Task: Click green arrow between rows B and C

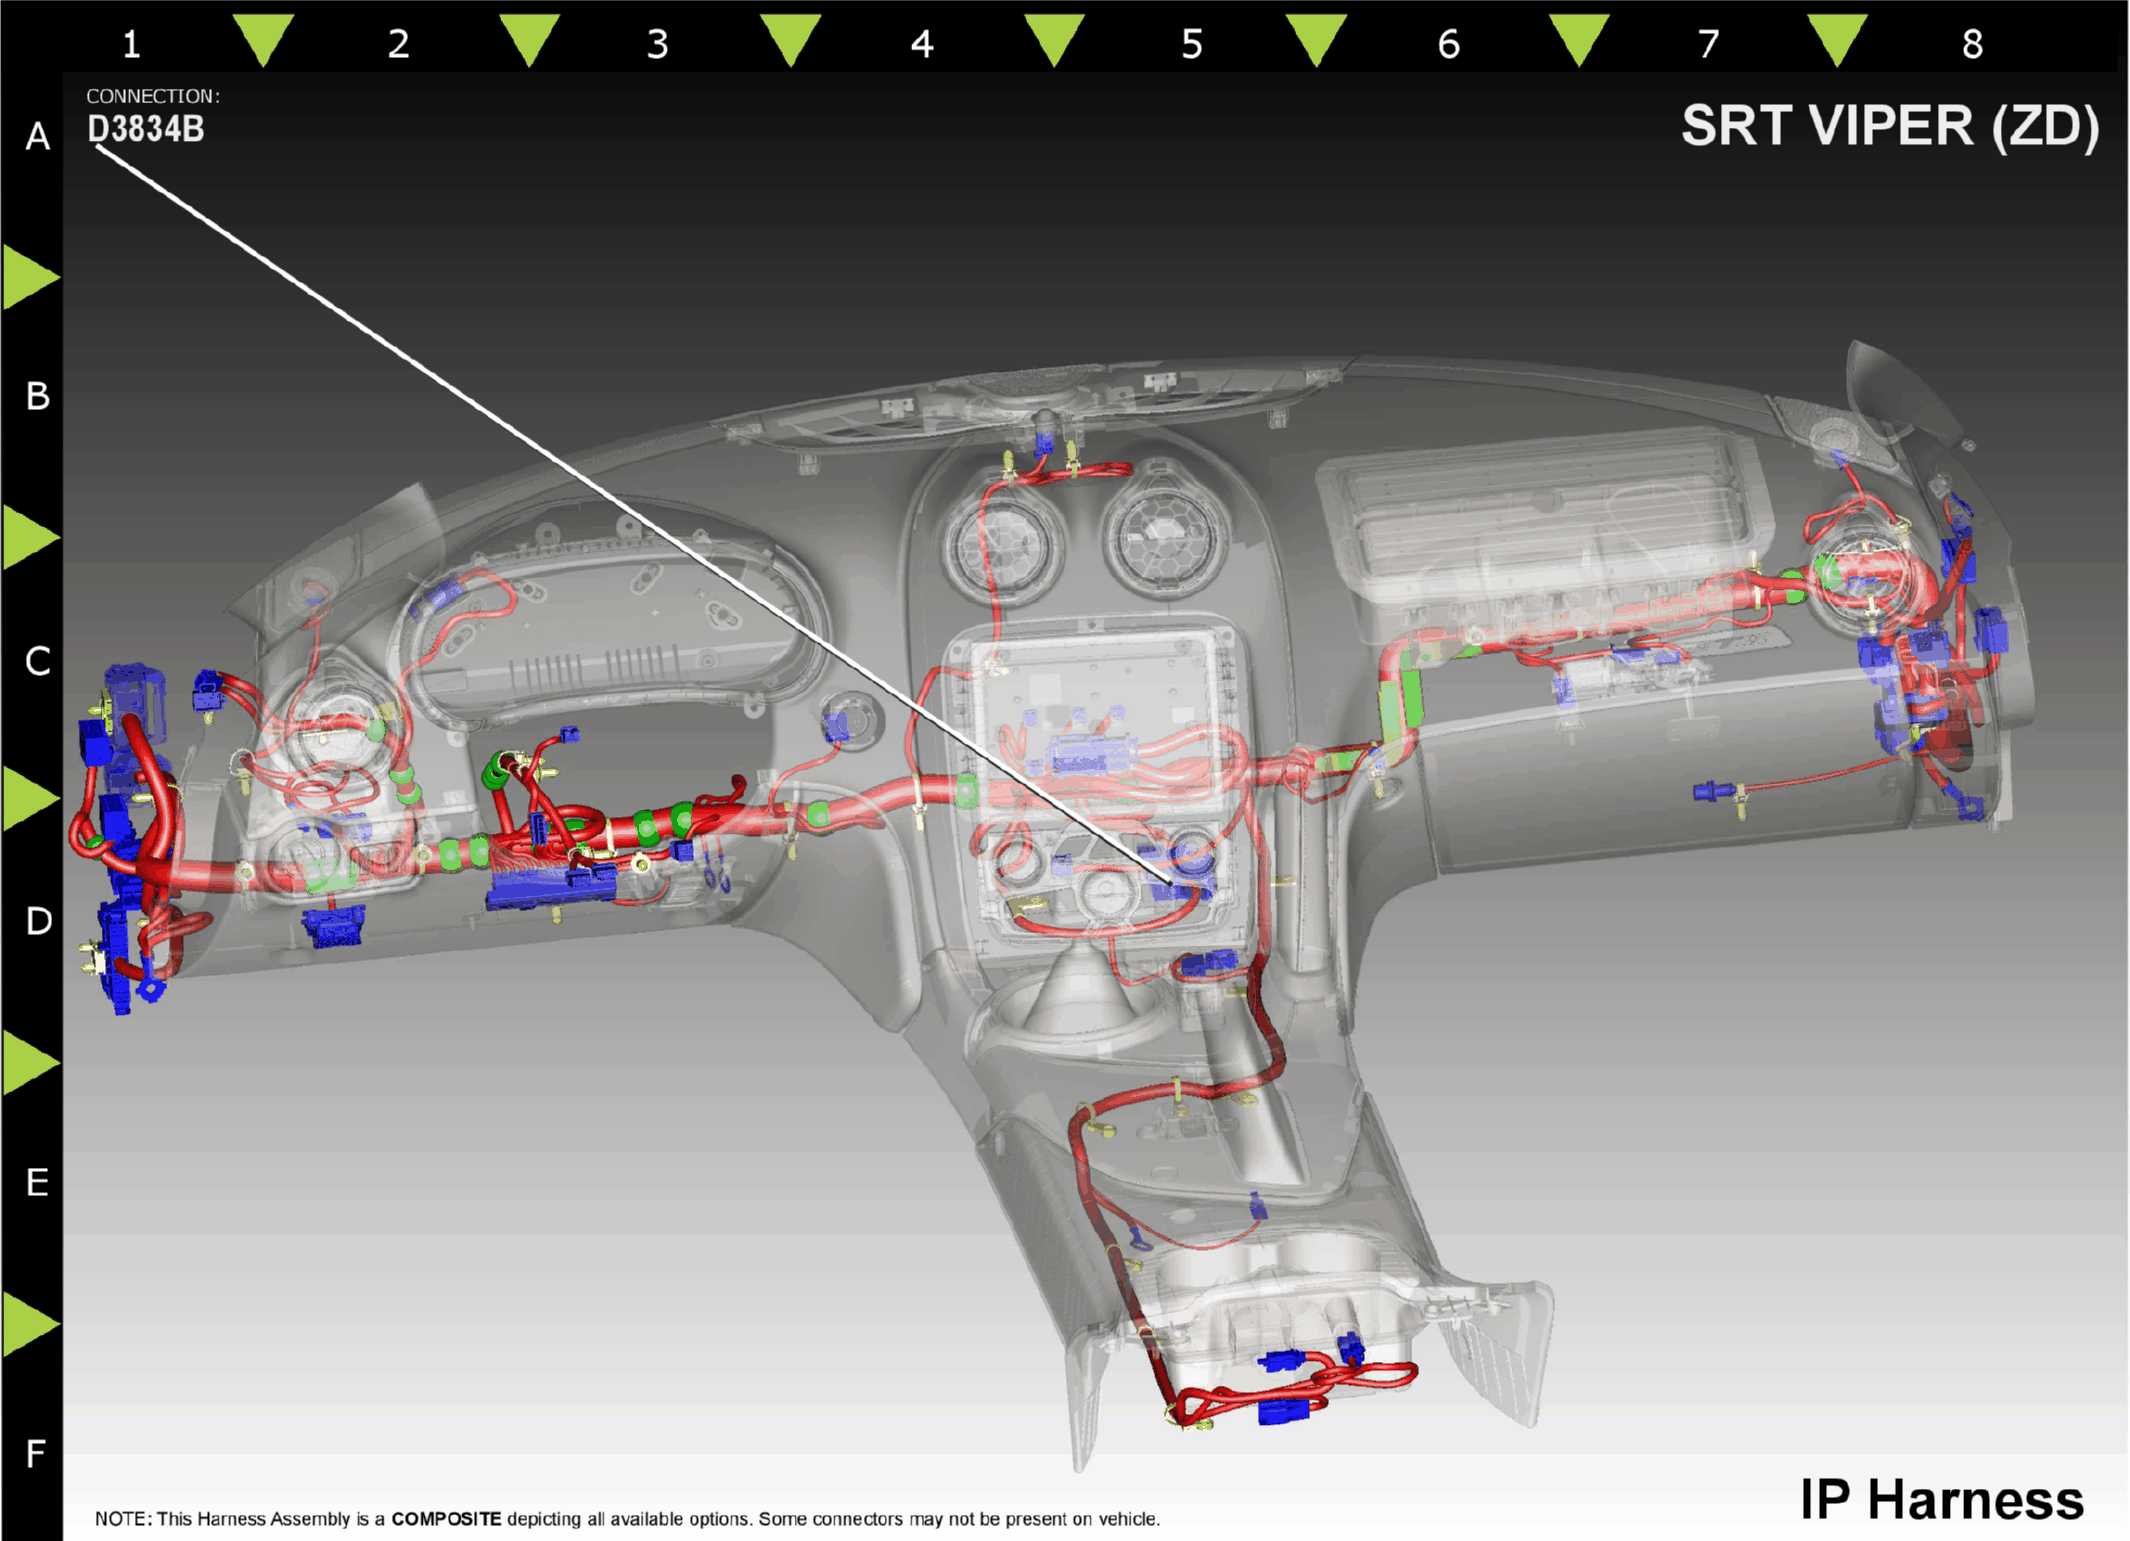Action: 30,537
